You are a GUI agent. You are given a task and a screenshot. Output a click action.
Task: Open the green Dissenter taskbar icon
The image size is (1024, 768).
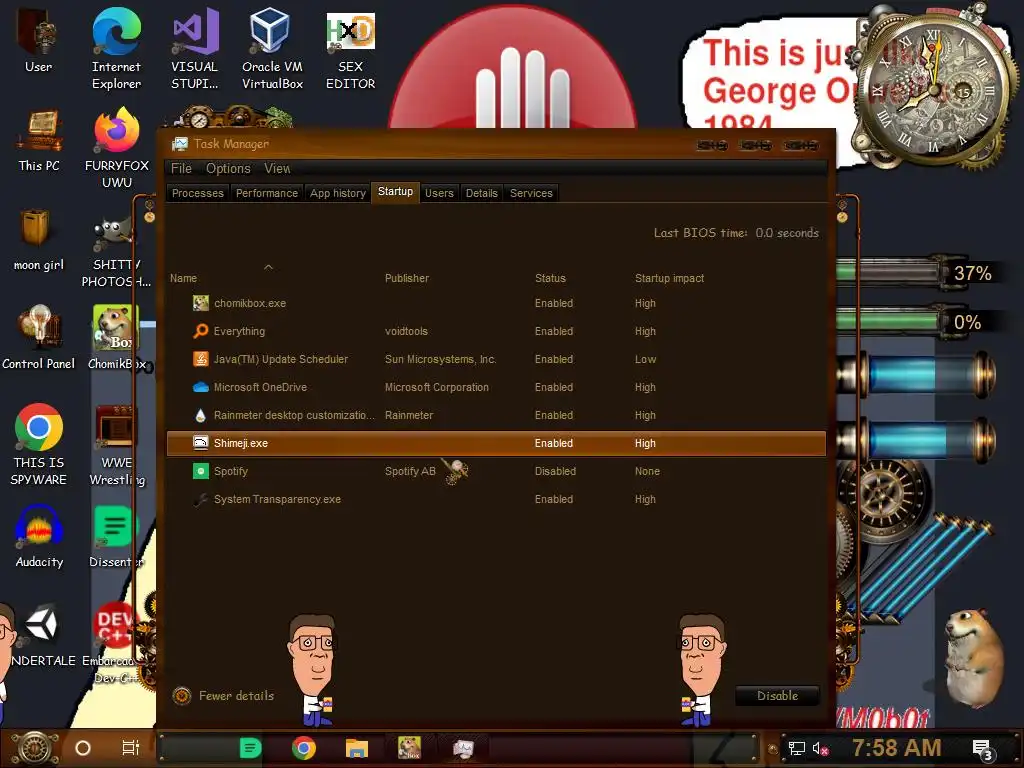[250, 748]
